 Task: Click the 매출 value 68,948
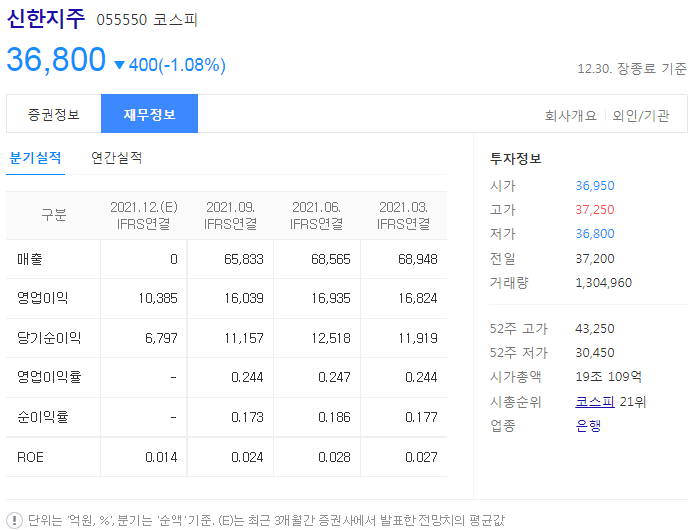coord(417,259)
